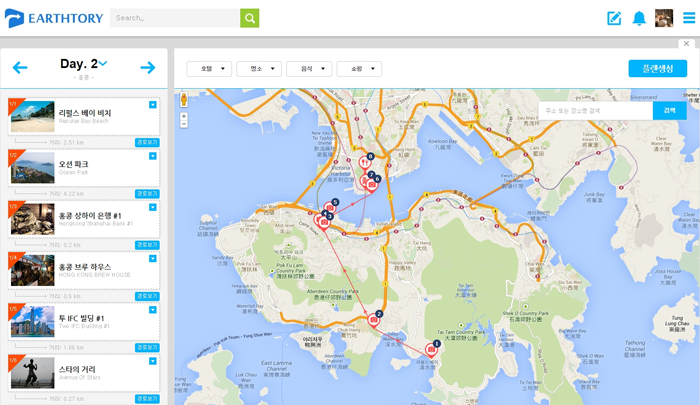Go to next day with right arrow
Viewport: 700px width, 405px height.
point(148,68)
